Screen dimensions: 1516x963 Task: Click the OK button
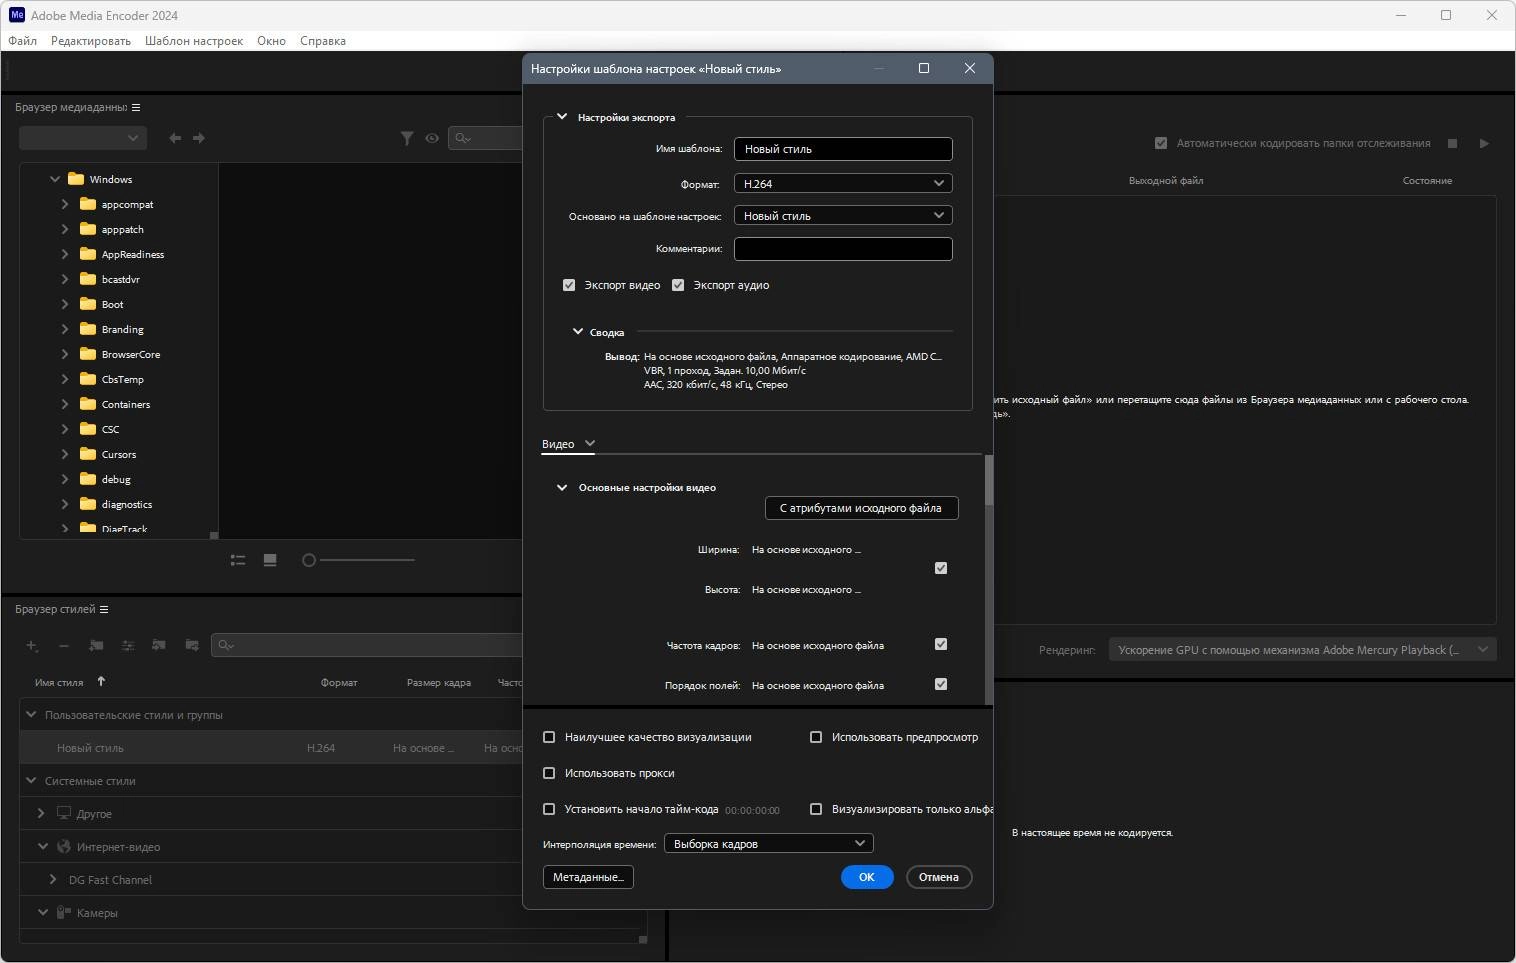click(x=867, y=877)
